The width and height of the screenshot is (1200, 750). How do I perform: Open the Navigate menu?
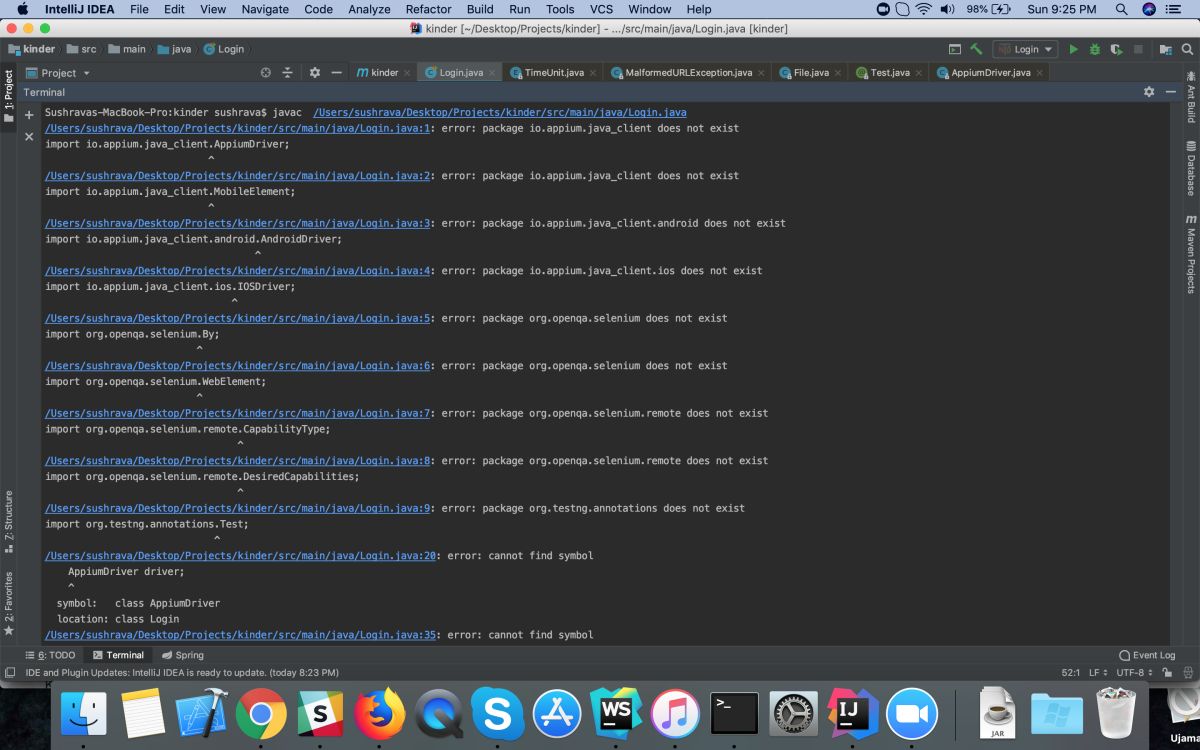[265, 9]
